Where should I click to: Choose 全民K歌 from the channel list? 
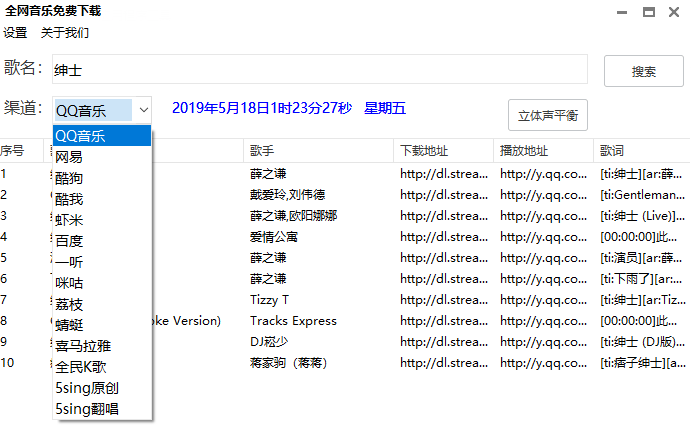click(x=102, y=367)
